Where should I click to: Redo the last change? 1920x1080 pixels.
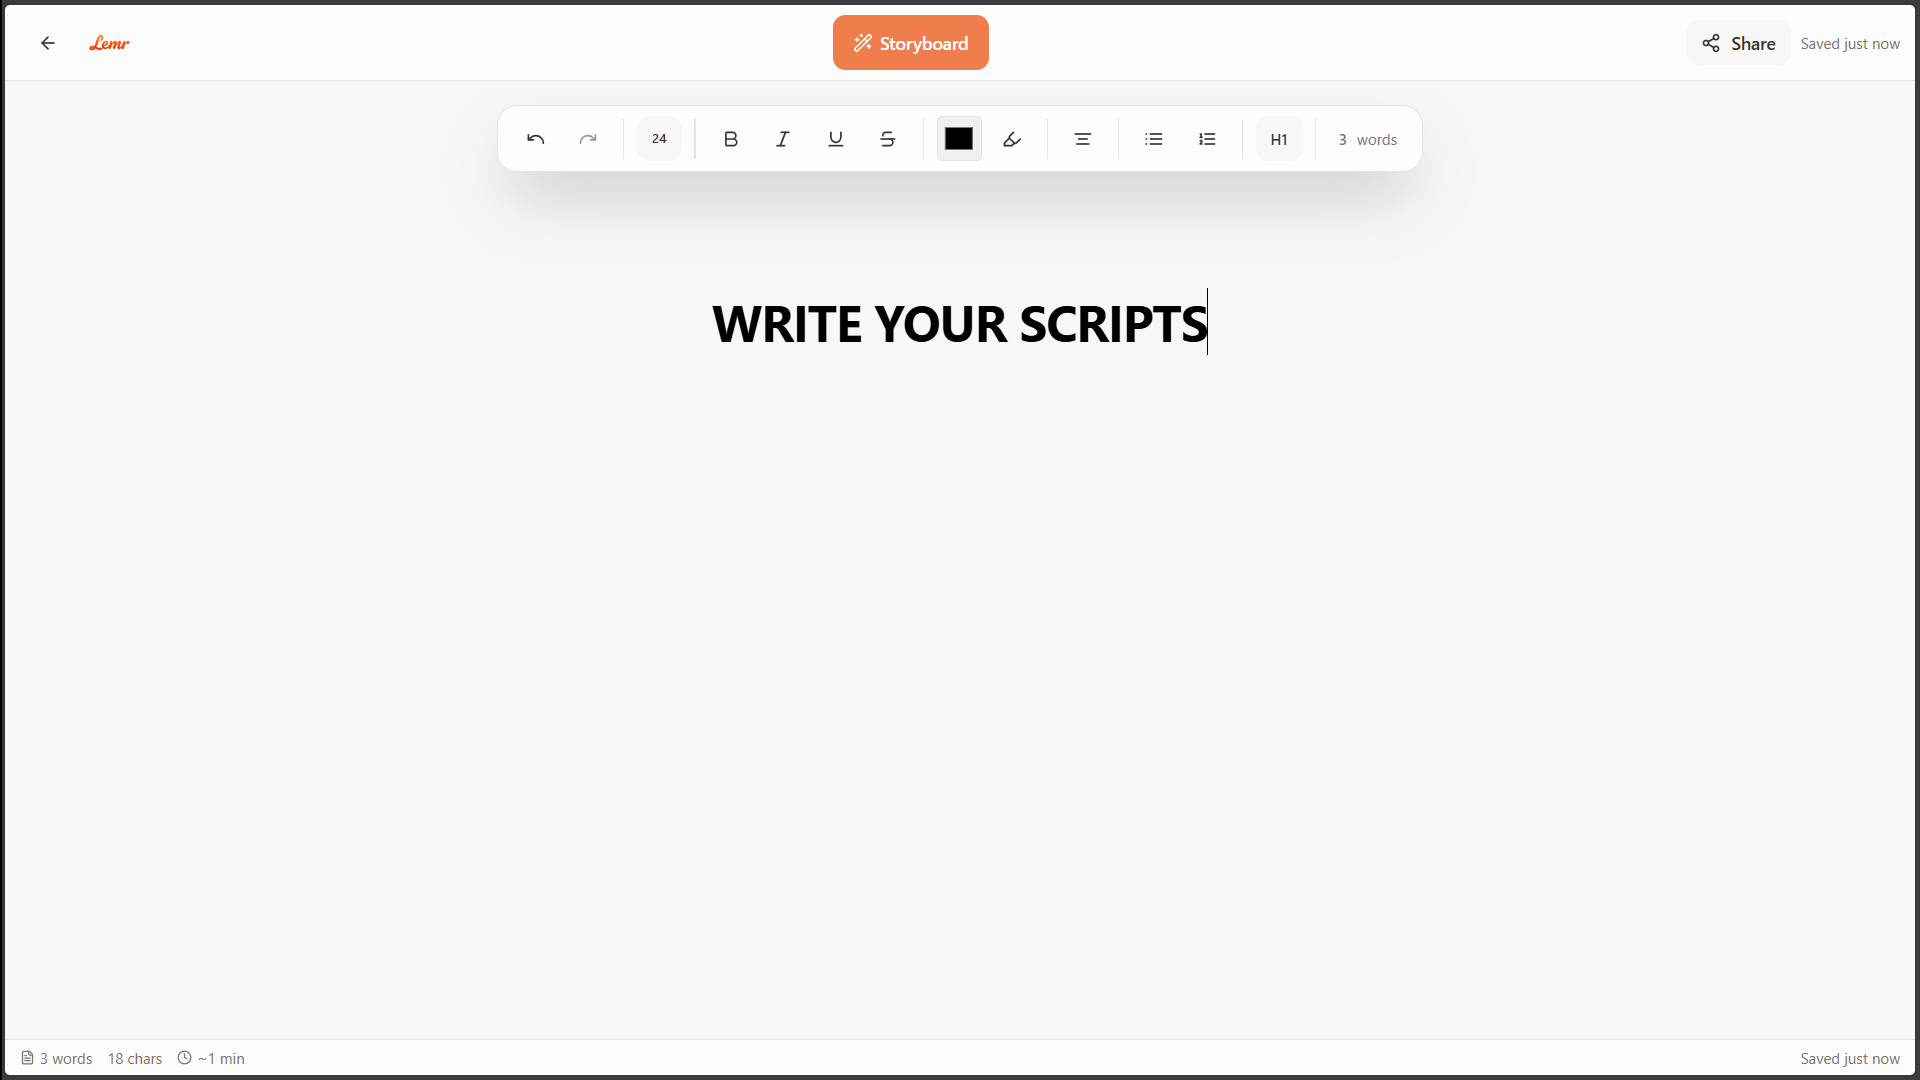click(588, 139)
